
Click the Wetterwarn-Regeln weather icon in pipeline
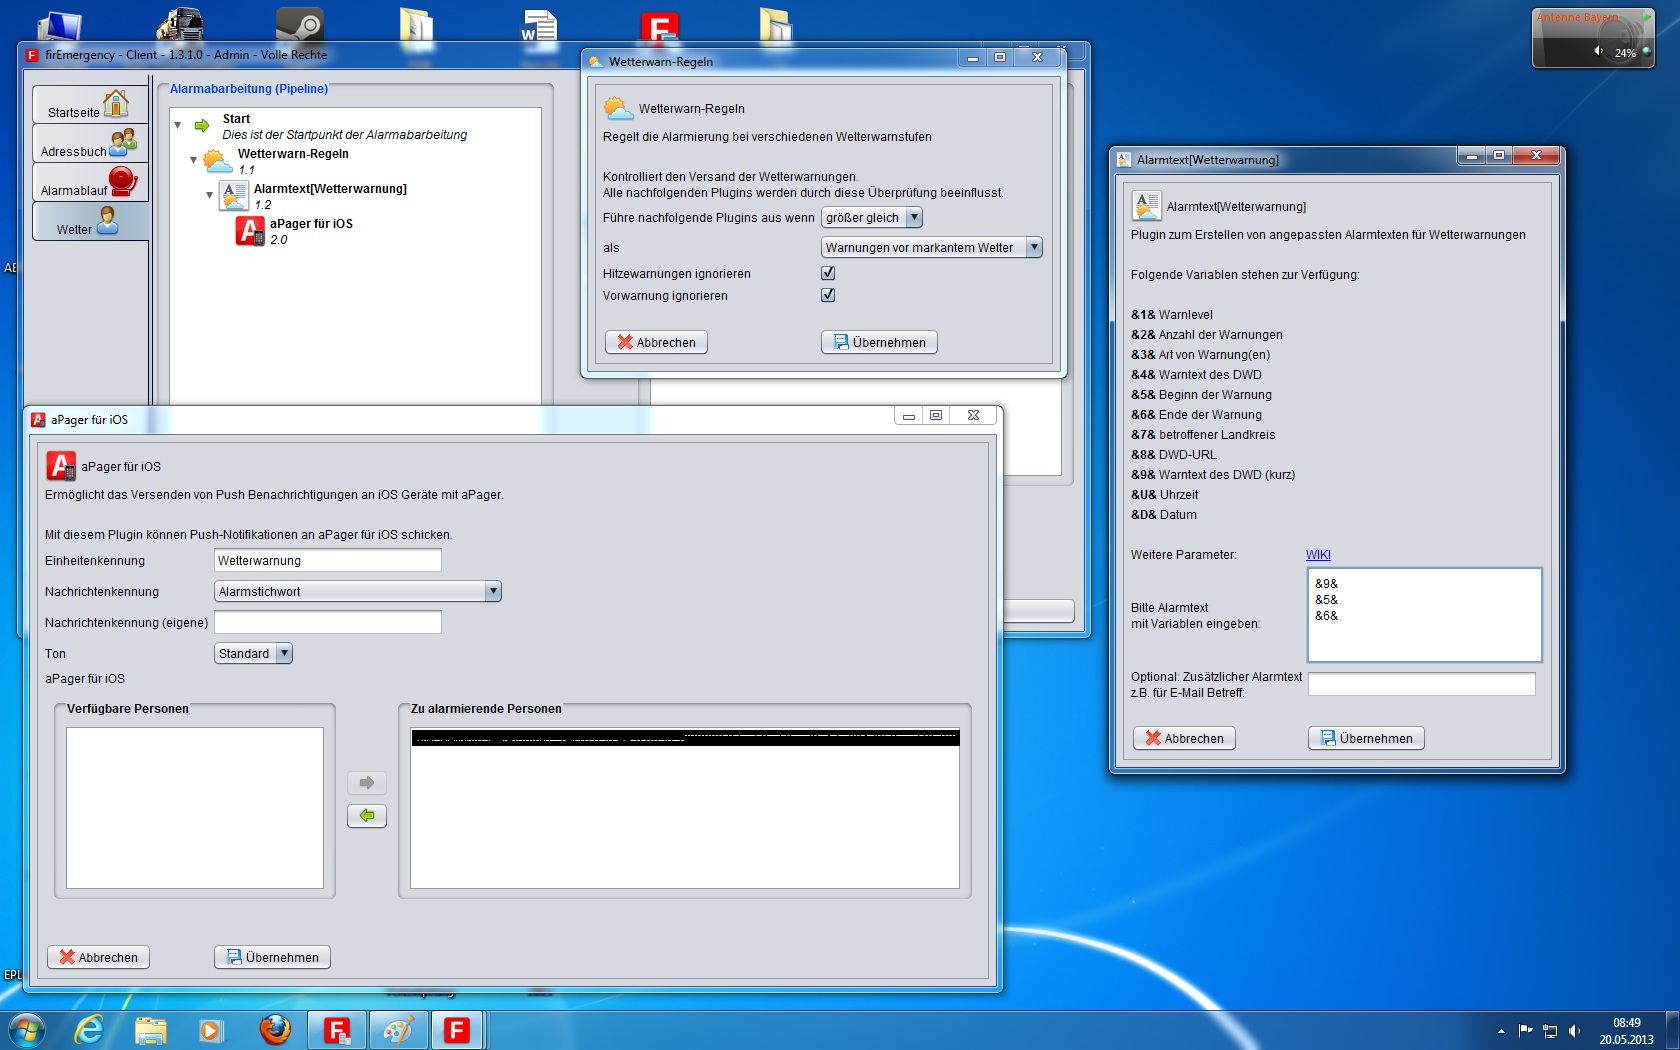pyautogui.click(x=217, y=161)
